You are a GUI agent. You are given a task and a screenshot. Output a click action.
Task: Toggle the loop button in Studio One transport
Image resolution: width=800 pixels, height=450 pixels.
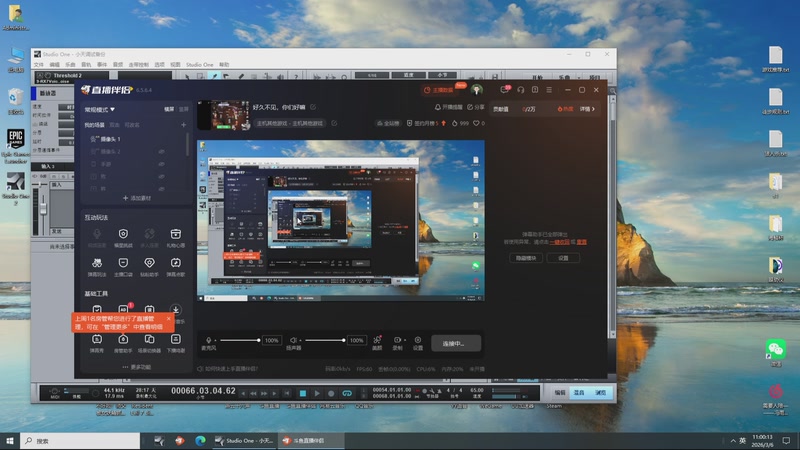[x=347, y=393]
